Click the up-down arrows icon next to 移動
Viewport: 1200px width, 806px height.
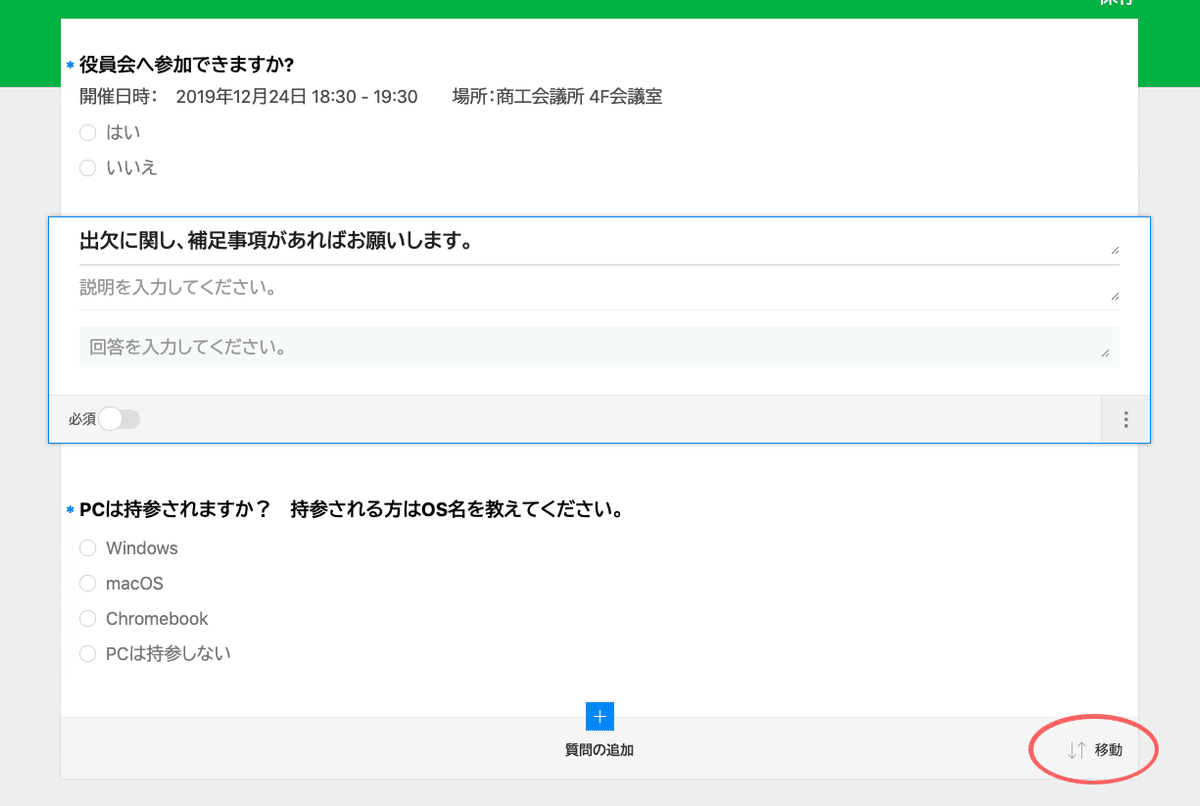1075,749
